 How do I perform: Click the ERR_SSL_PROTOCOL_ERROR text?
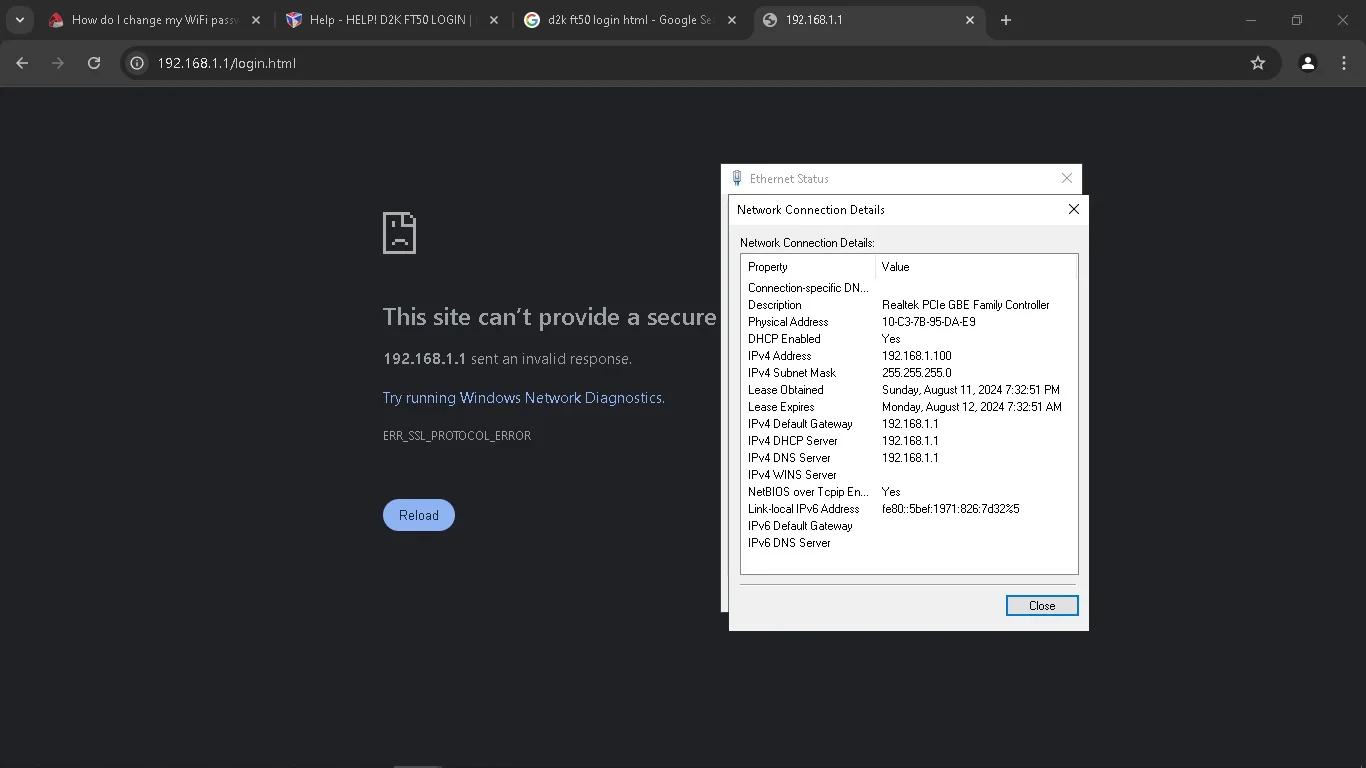pos(457,436)
